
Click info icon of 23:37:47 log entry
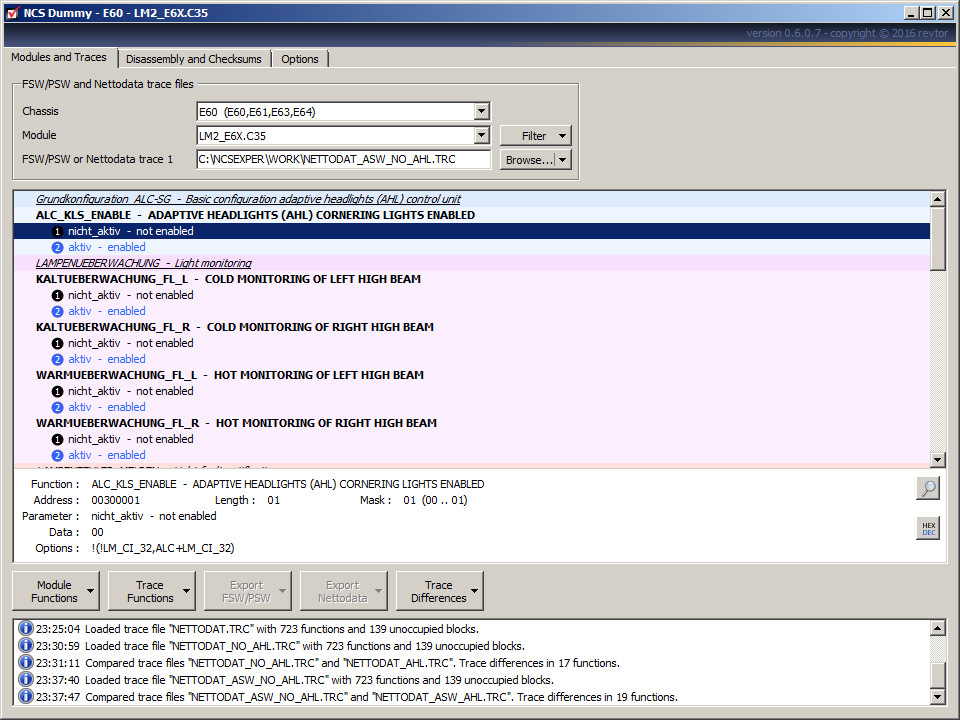coord(26,697)
